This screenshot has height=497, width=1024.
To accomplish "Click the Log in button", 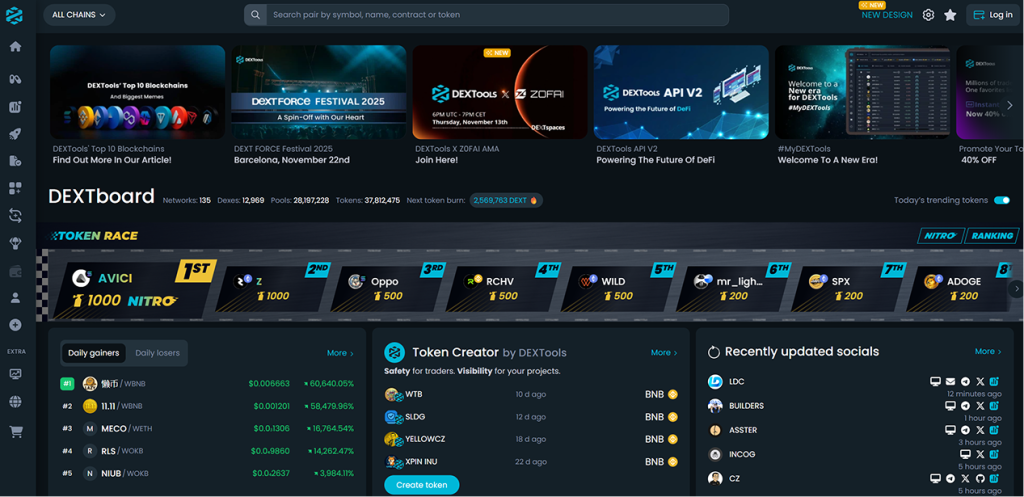I will coord(993,15).
